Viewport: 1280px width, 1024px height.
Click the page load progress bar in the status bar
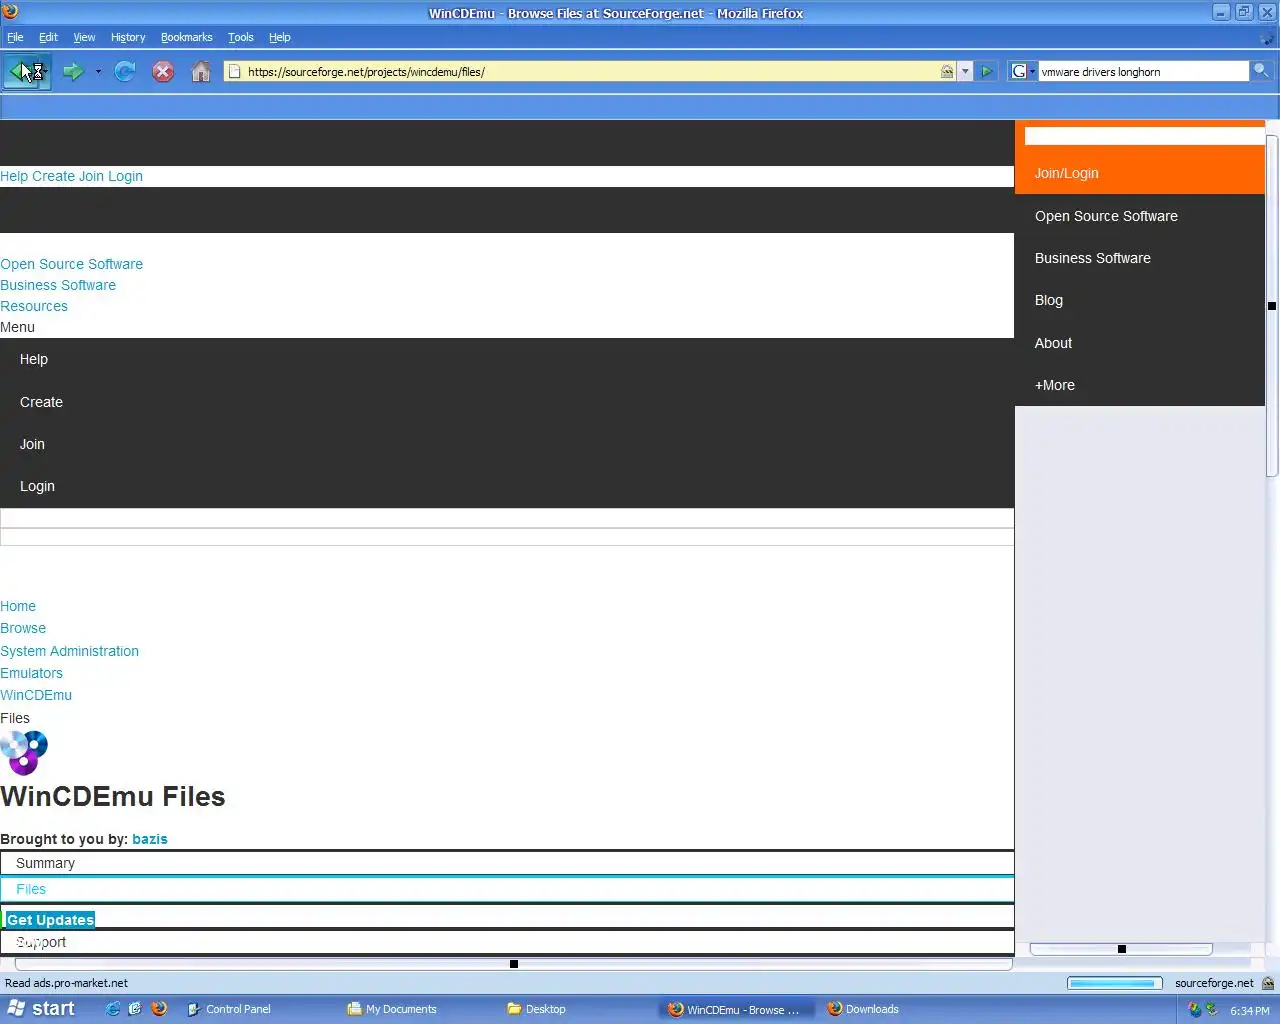1114,983
